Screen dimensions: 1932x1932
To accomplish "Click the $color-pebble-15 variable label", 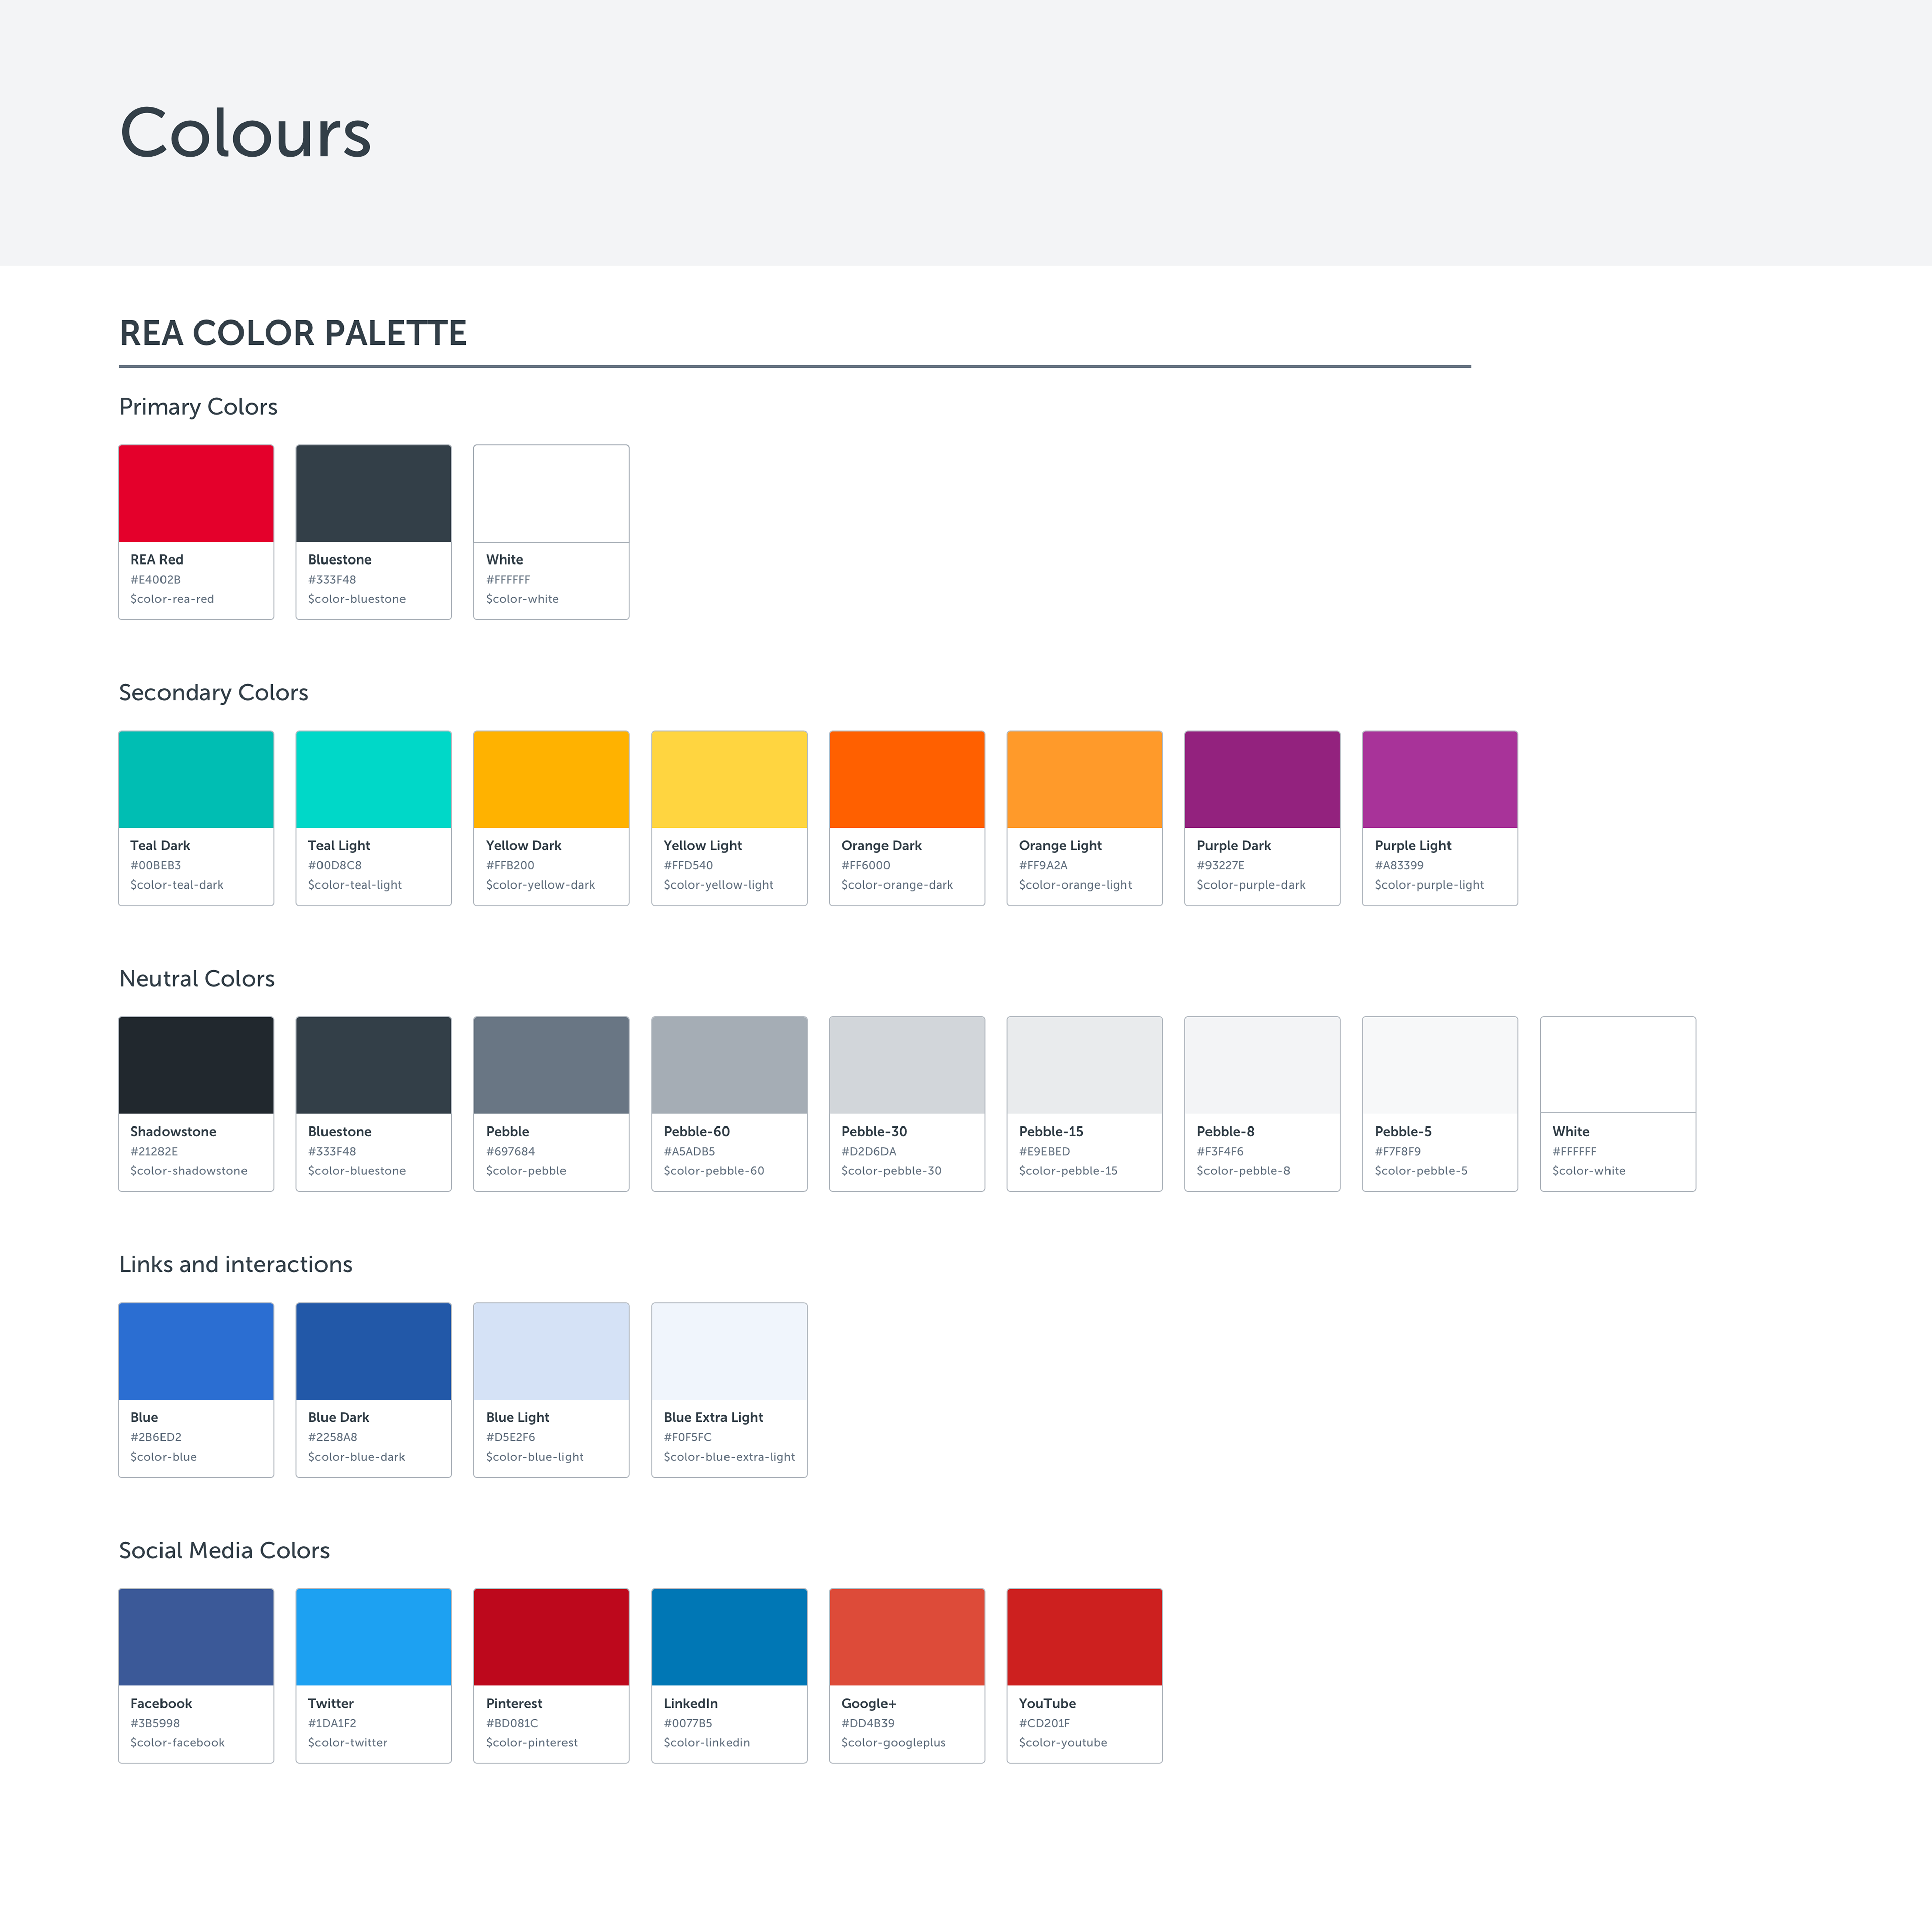I will [1068, 1171].
